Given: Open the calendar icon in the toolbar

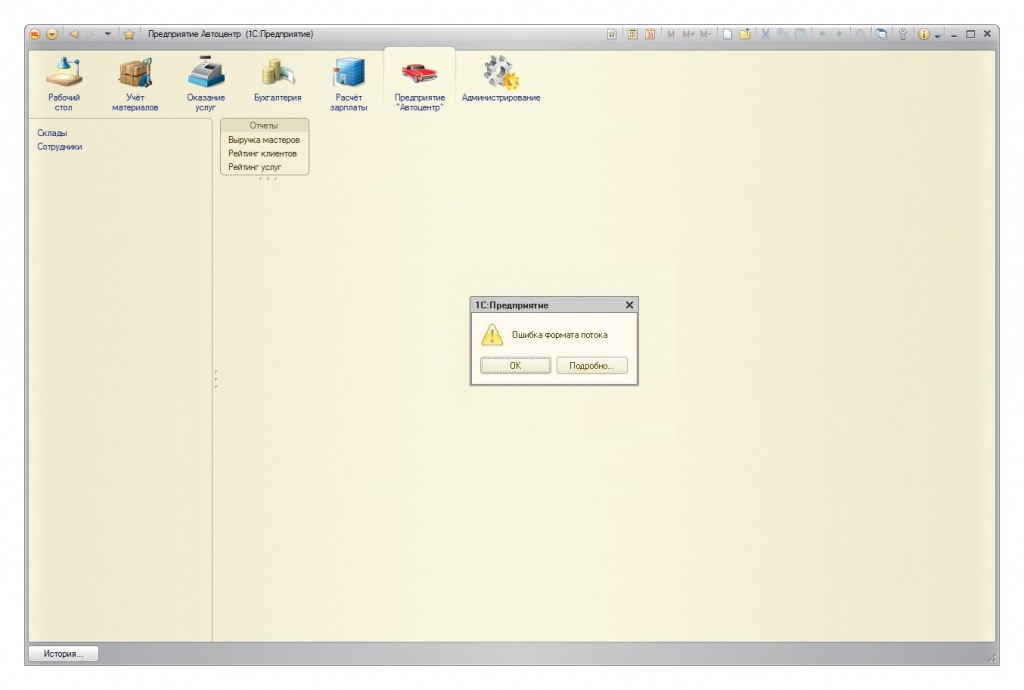Looking at the screenshot, I should (x=650, y=34).
